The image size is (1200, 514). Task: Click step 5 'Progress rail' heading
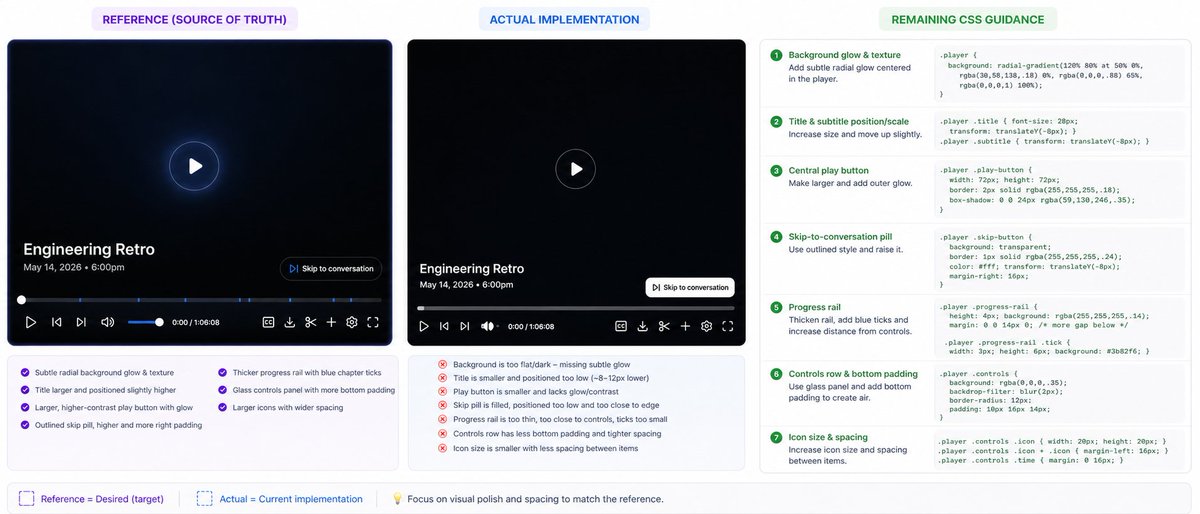(x=814, y=307)
